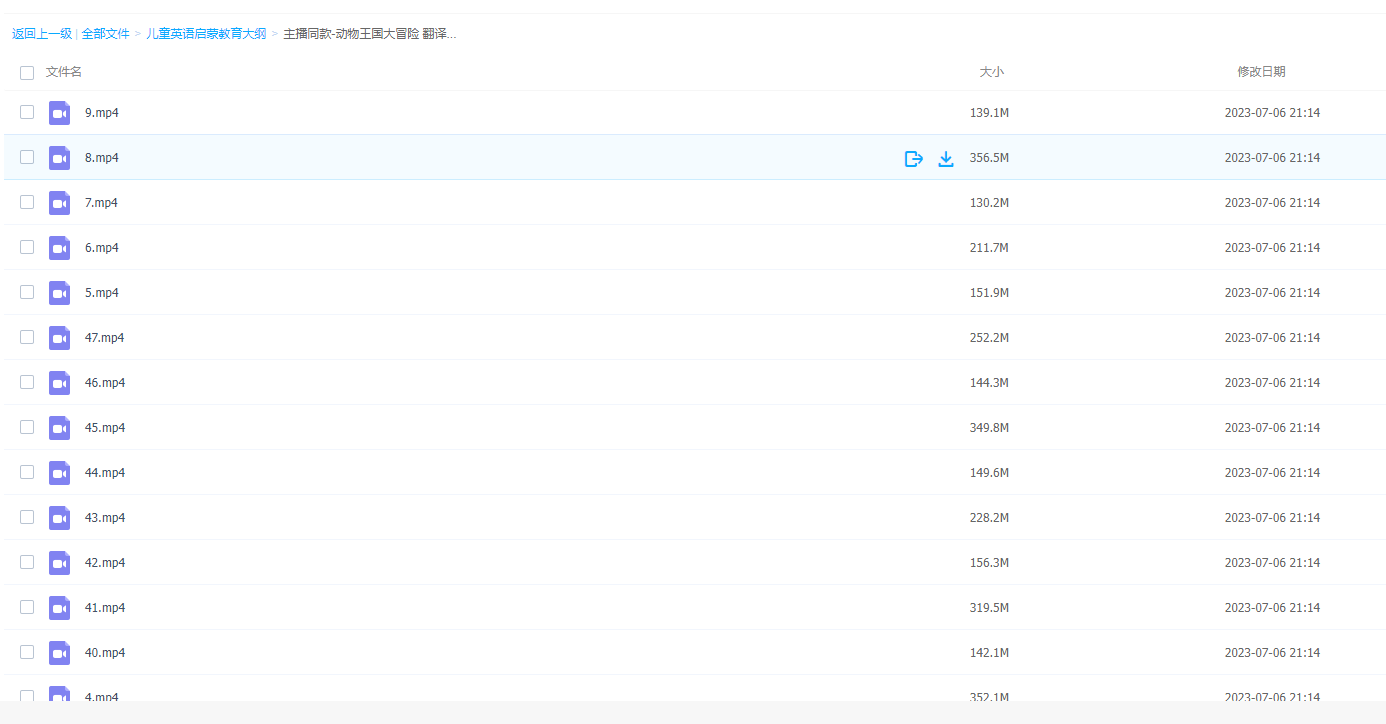Tick the checkbox for 43.mp4
This screenshot has height=724, width=1386.
click(27, 517)
